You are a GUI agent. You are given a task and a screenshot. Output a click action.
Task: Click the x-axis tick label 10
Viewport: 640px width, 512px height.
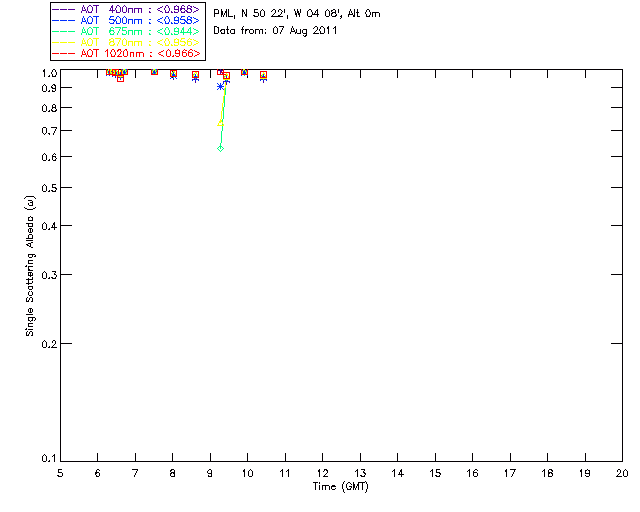pyautogui.click(x=247, y=473)
